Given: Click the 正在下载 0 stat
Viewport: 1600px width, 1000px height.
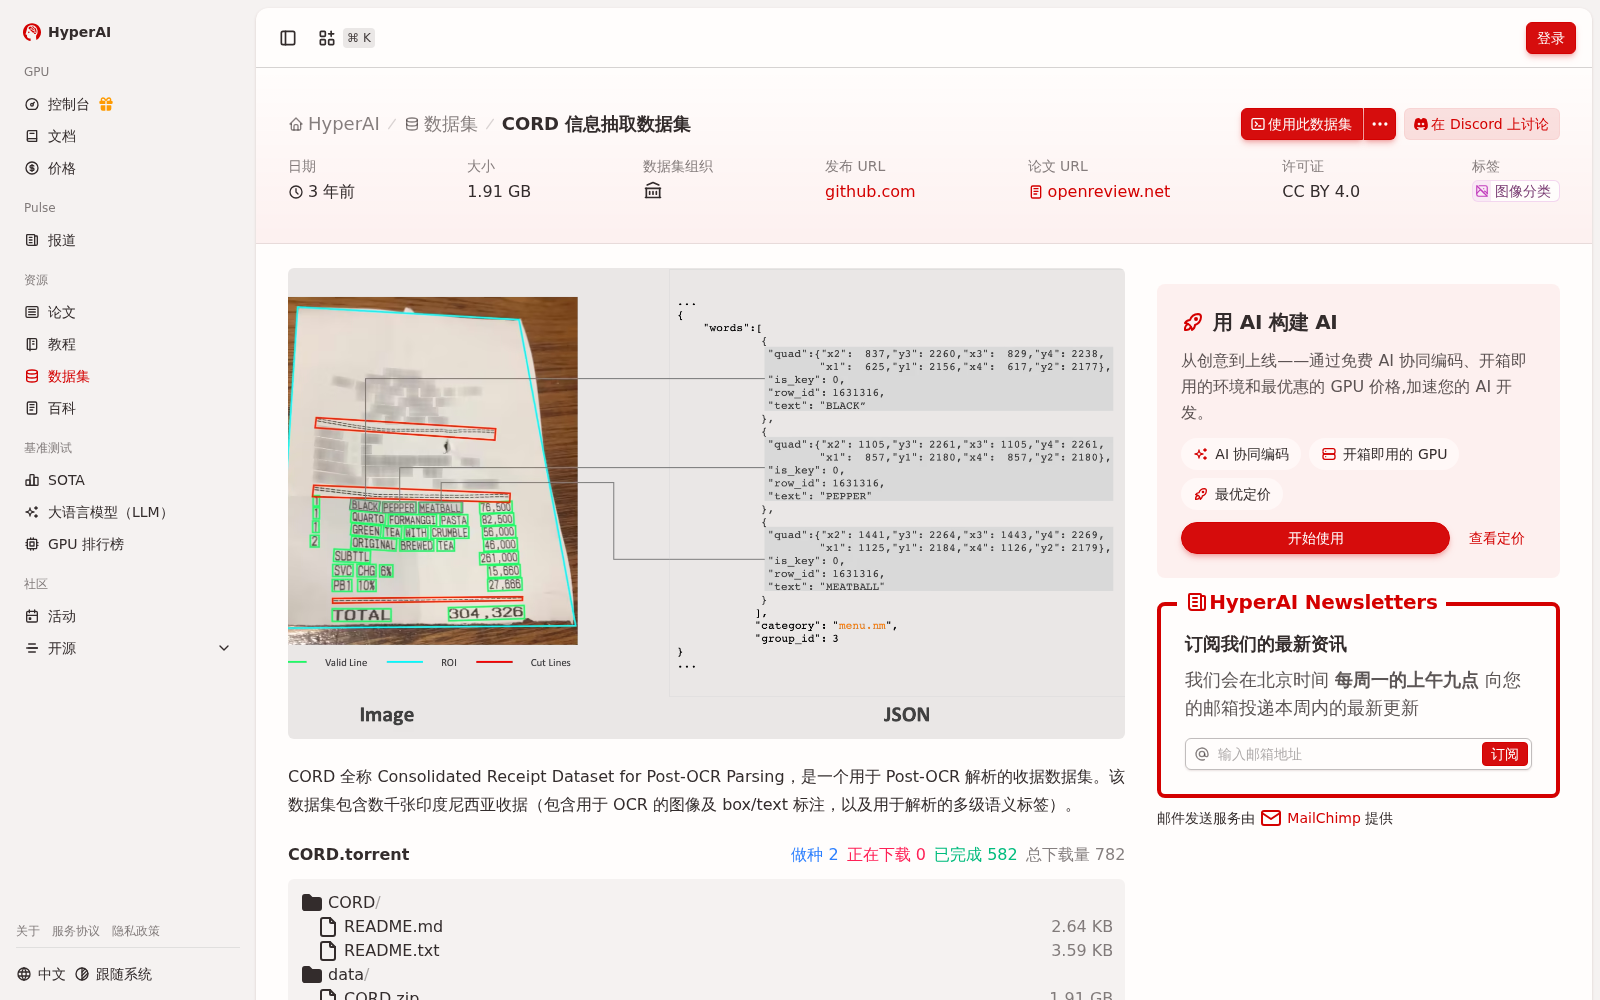Looking at the screenshot, I should point(886,854).
